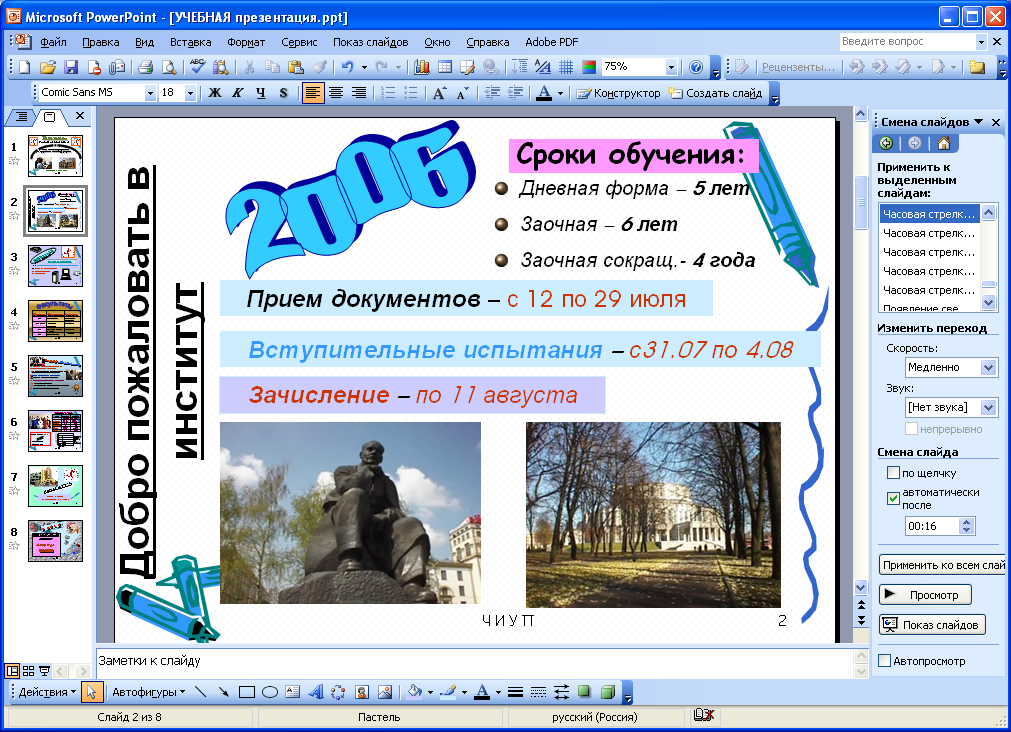Click the Просмотр button
The width and height of the screenshot is (1011, 732).
[x=925, y=595]
